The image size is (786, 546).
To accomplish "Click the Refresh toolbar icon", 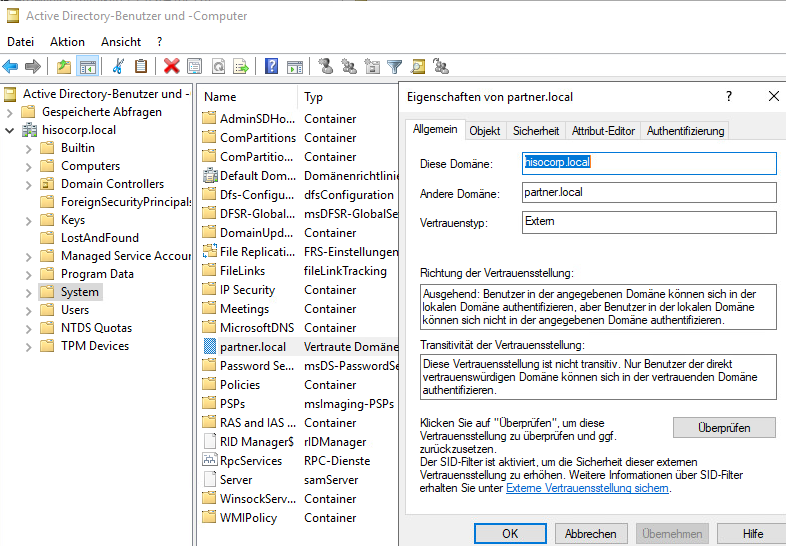I will coord(218,66).
